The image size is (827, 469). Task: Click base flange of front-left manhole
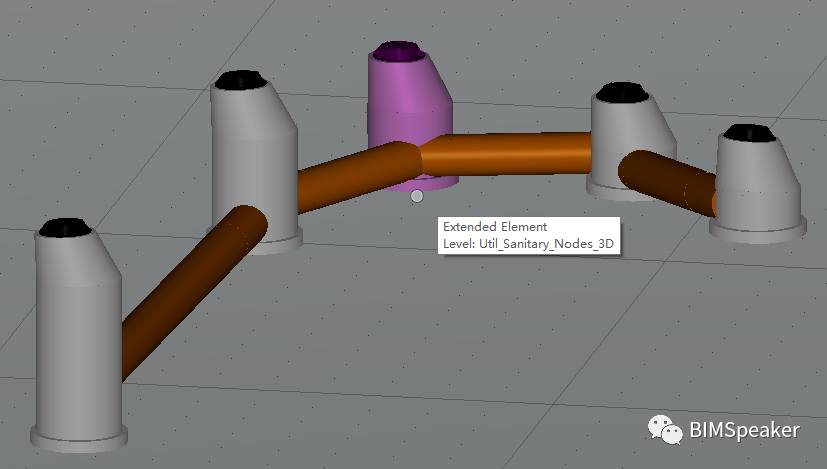pos(80,438)
